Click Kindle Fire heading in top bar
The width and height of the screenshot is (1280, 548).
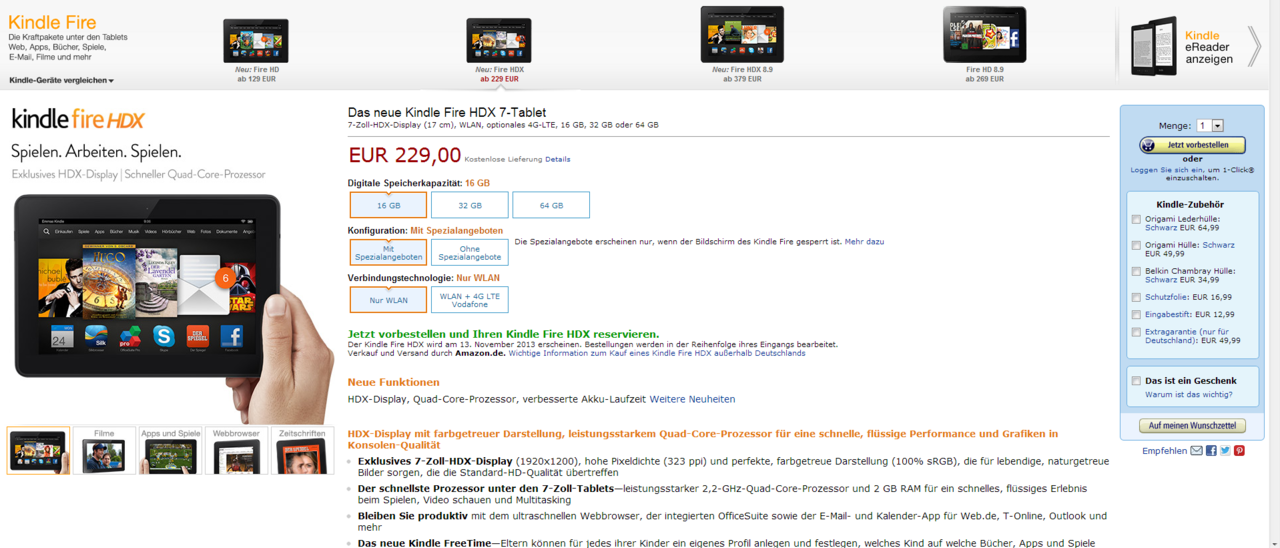point(52,22)
